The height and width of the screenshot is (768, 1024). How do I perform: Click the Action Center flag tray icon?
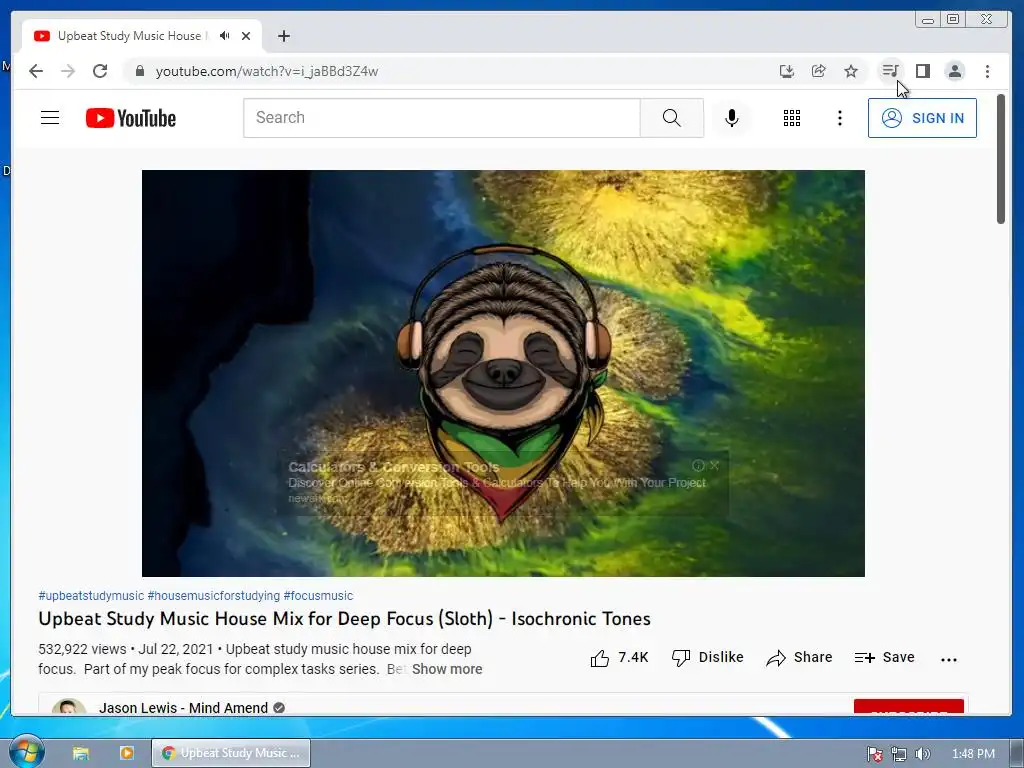tap(875, 754)
